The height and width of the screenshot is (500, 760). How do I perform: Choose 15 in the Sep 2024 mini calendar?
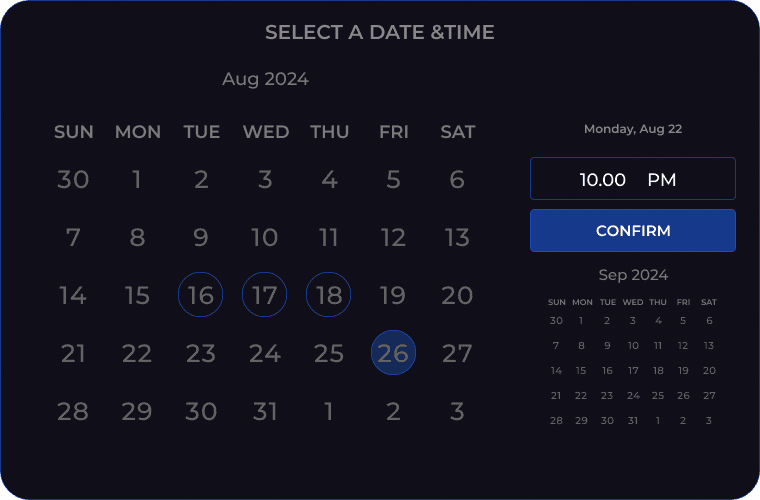coord(581,371)
